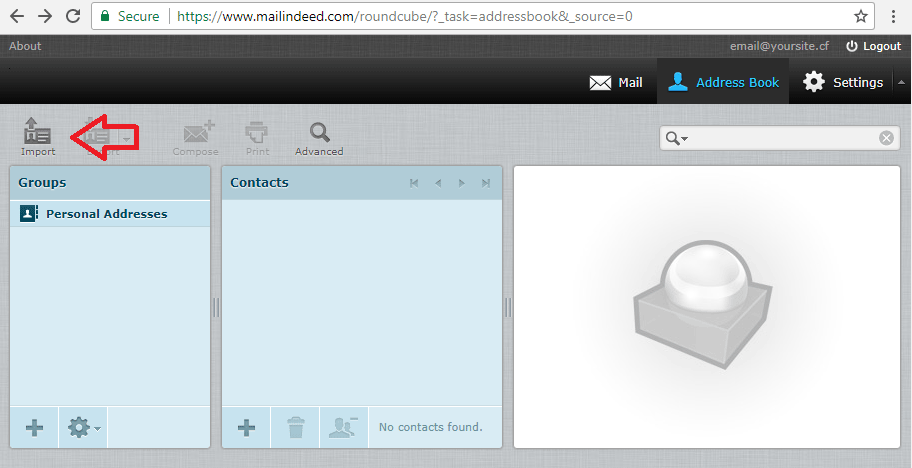The height and width of the screenshot is (468, 912).
Task: Click the Print toolbar icon
Action: 256,140
